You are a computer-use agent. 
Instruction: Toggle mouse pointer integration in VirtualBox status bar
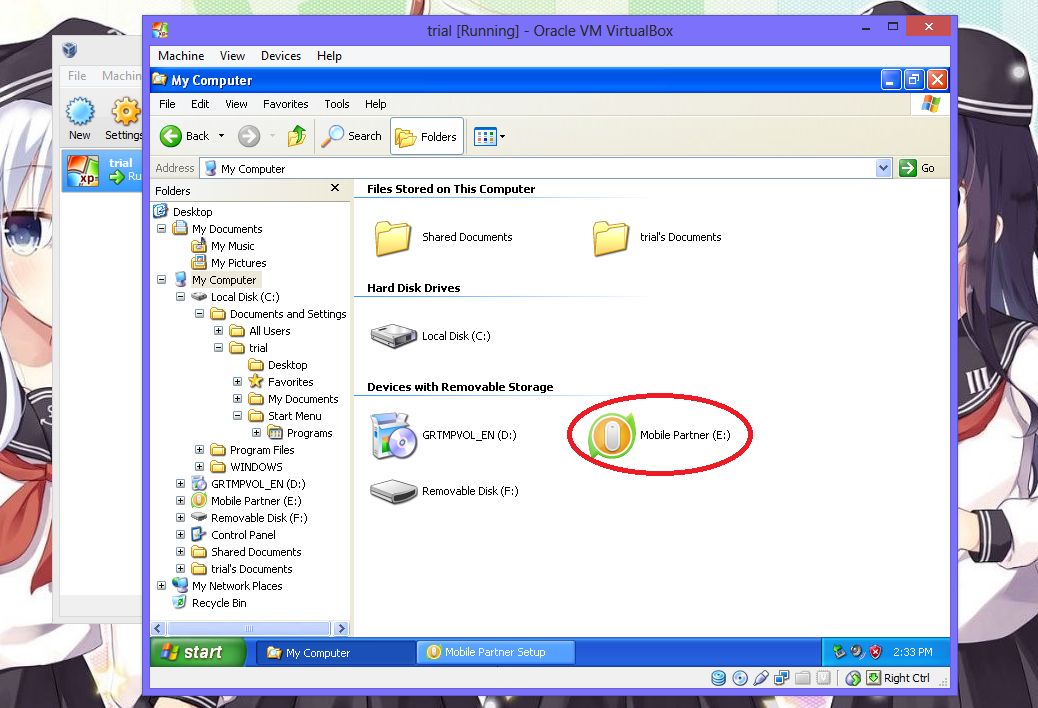pos(853,677)
